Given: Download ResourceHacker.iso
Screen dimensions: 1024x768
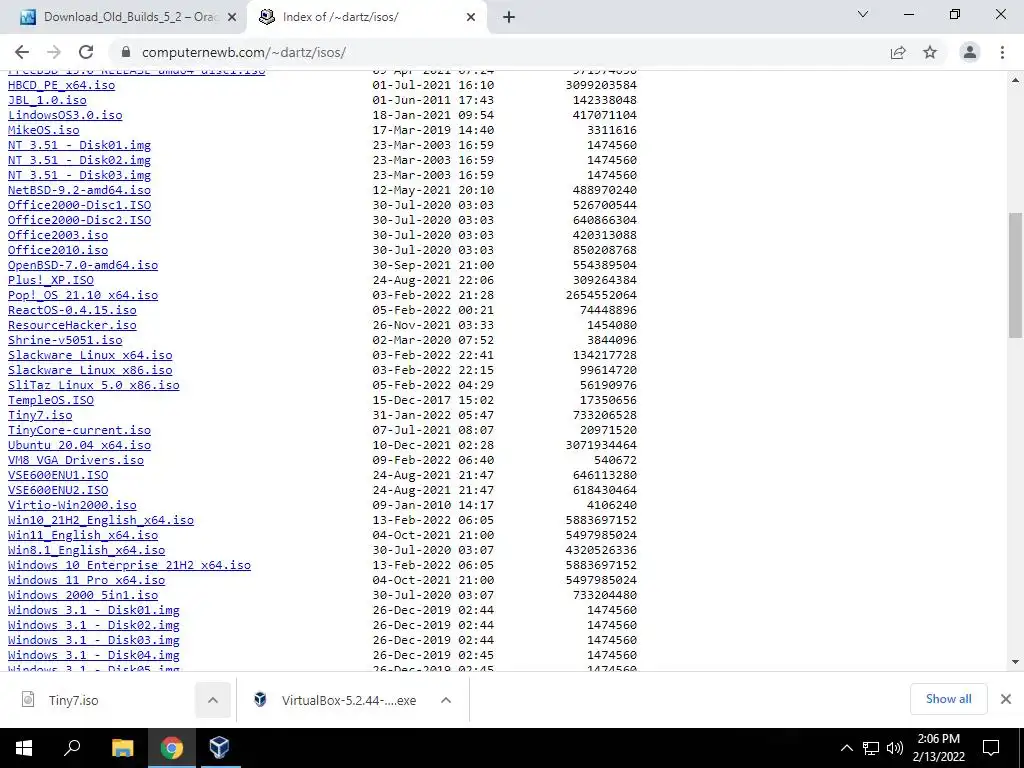Looking at the screenshot, I should [72, 325].
